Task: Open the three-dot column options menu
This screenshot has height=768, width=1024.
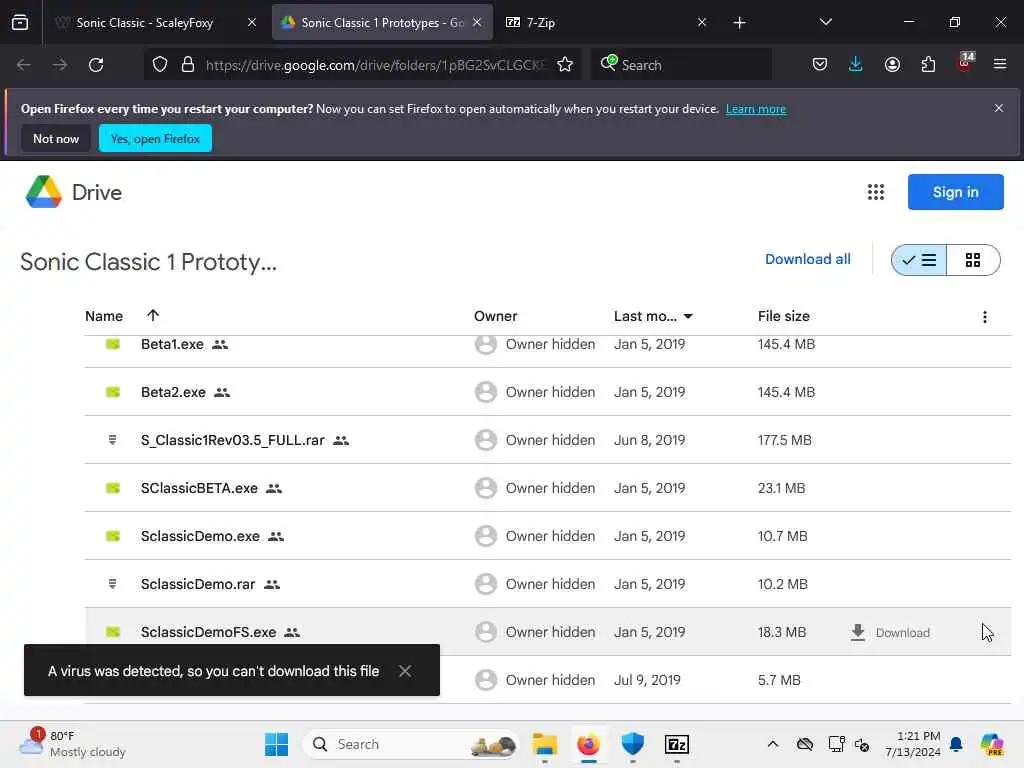Action: pos(985,317)
